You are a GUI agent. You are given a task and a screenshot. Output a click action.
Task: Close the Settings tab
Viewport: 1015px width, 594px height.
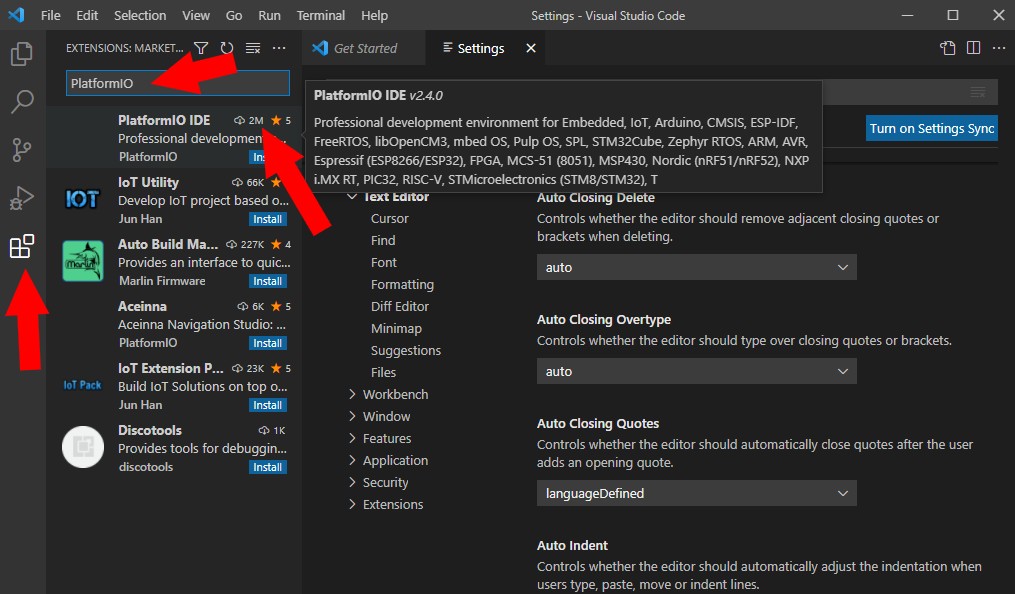pos(531,48)
